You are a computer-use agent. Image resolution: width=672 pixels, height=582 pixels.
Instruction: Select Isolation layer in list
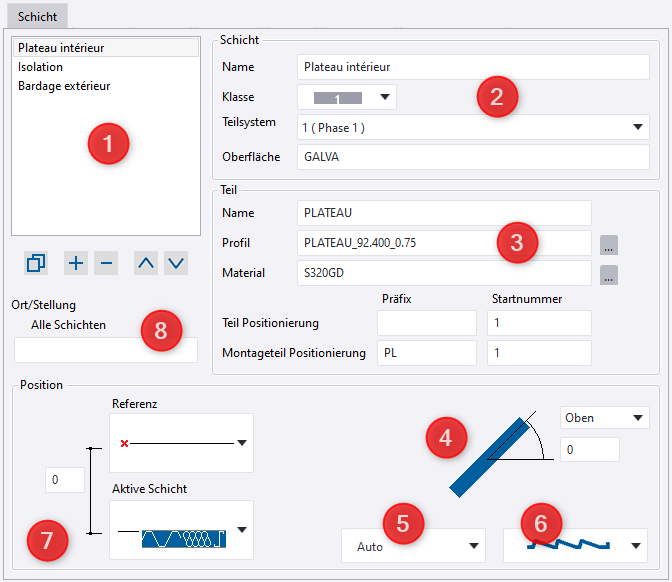[x=40, y=67]
